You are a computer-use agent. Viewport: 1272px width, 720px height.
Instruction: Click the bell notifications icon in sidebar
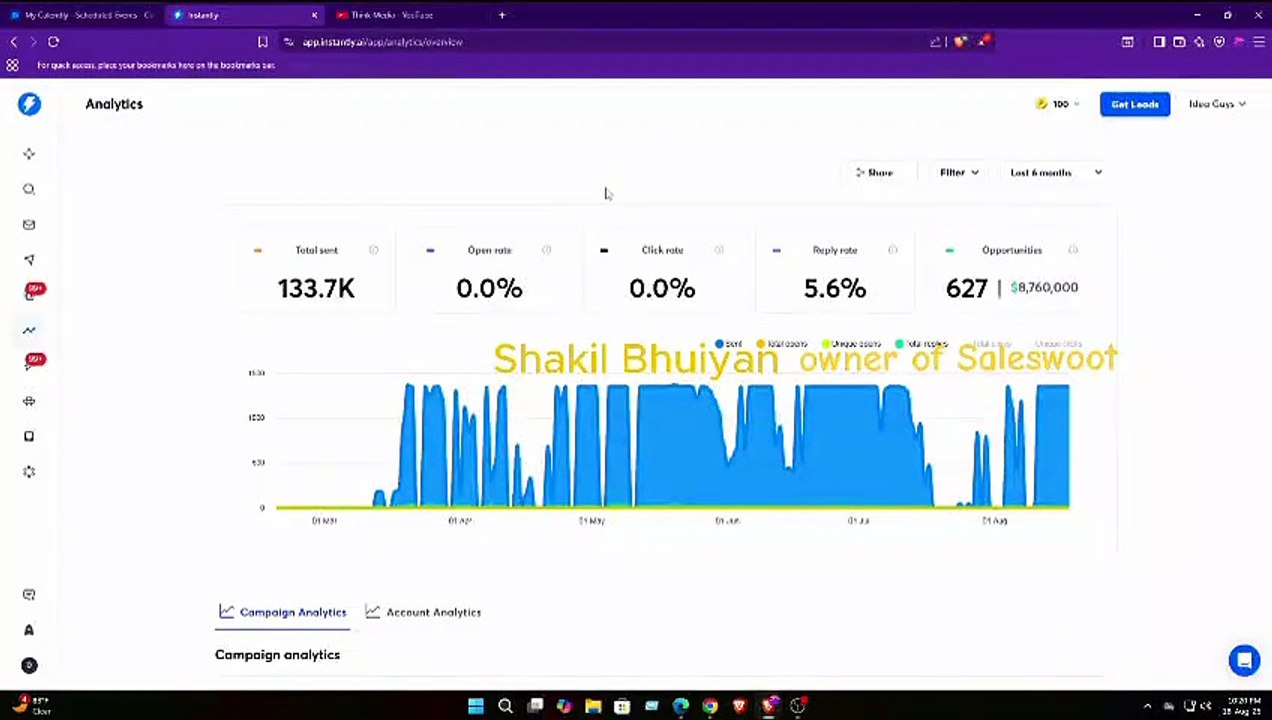pos(29,630)
